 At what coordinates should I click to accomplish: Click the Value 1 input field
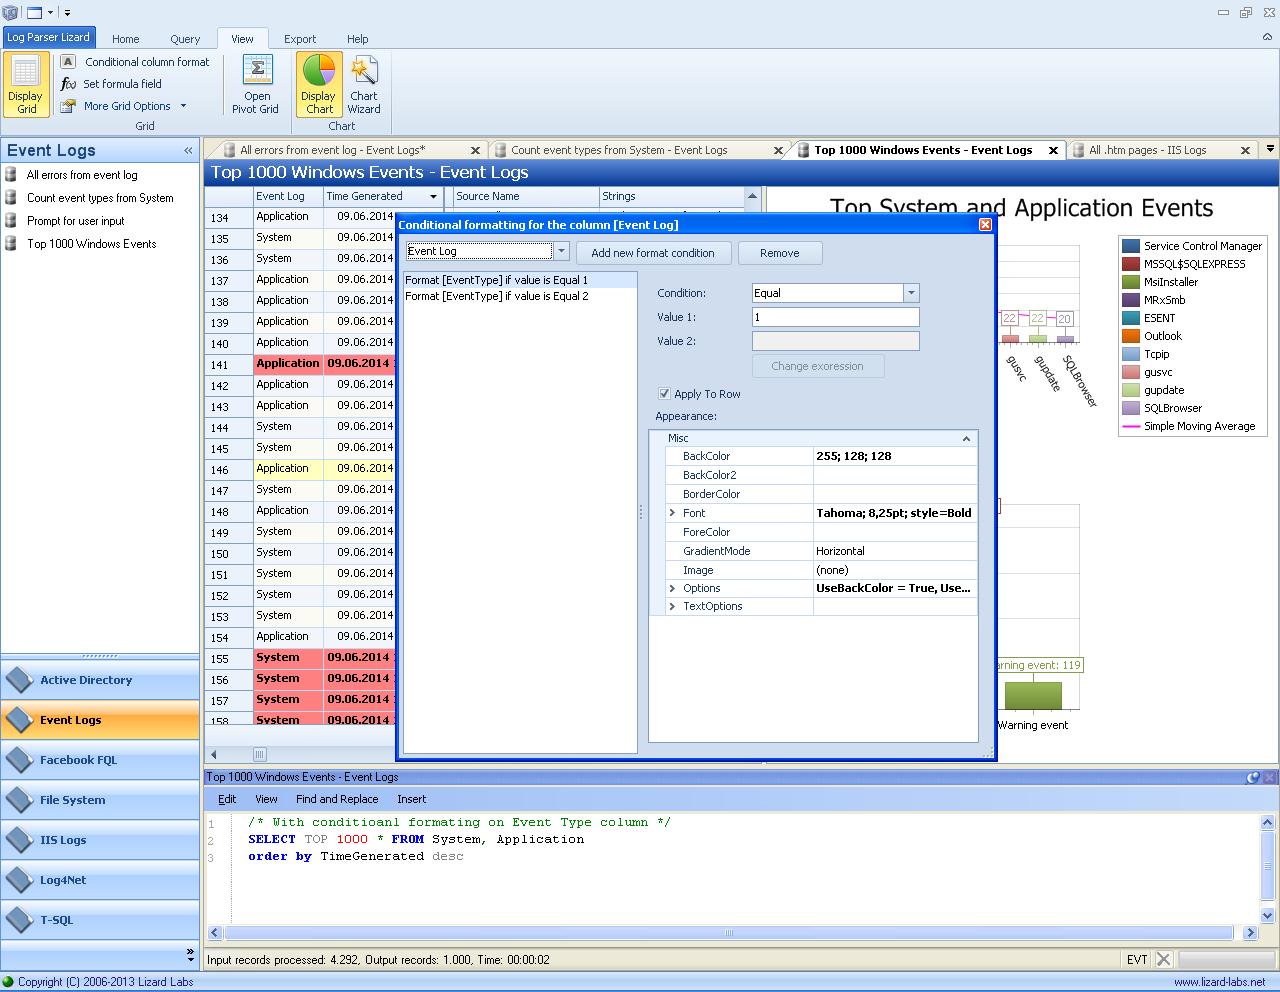pyautogui.click(x=834, y=317)
